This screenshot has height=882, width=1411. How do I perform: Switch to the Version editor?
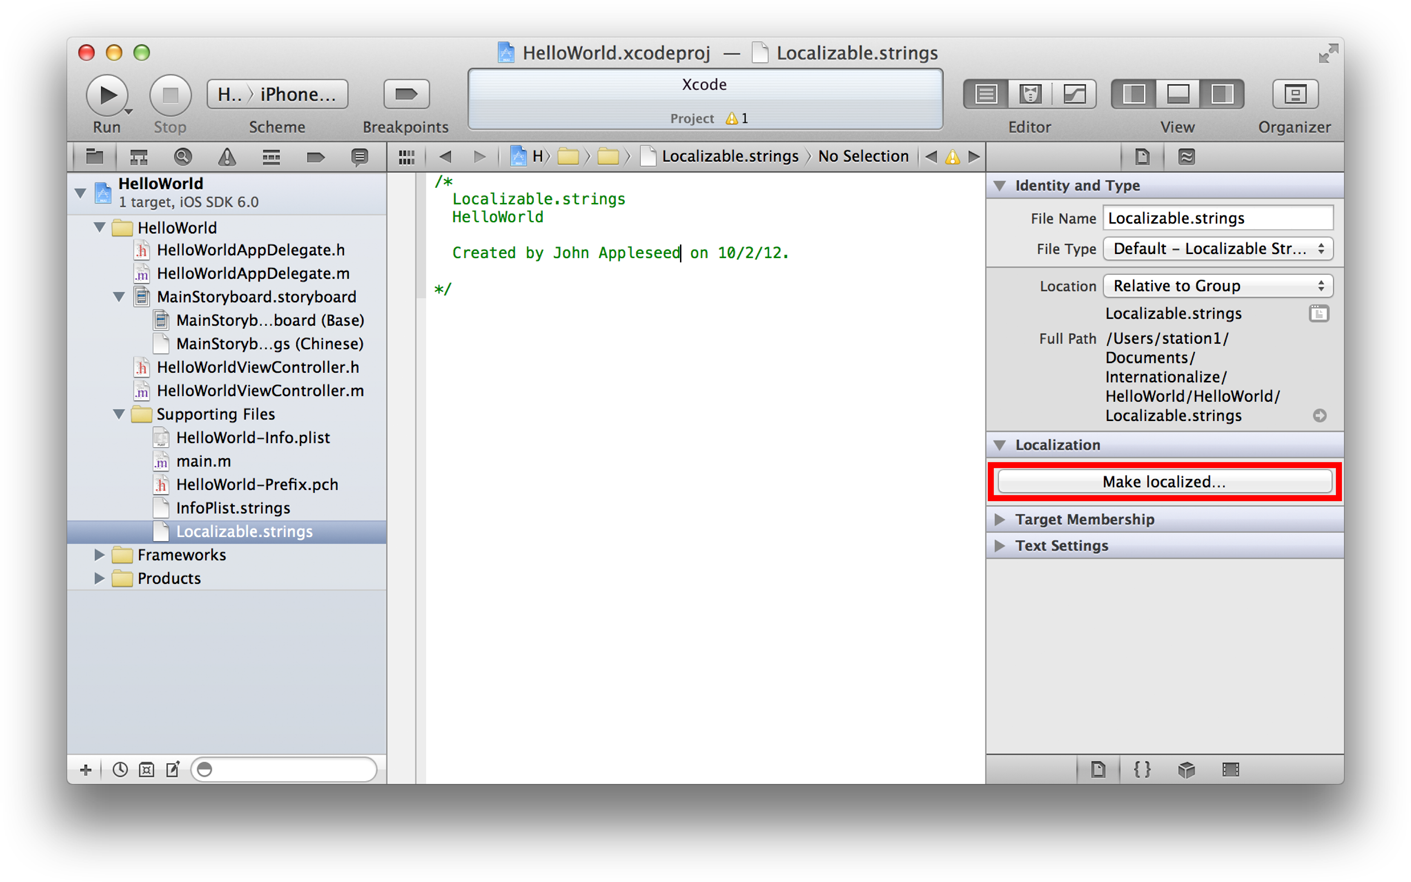[x=1074, y=94]
